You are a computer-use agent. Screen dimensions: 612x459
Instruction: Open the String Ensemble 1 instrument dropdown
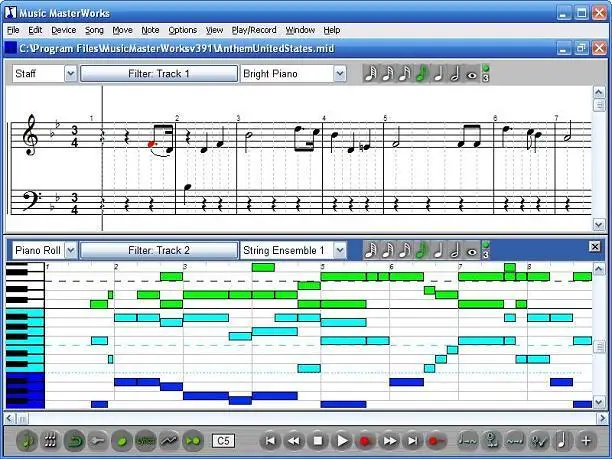[340, 250]
